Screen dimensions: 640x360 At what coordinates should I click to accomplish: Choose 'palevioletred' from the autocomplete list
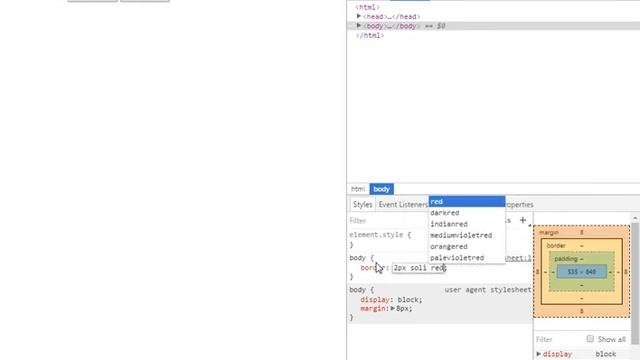pos(467,258)
